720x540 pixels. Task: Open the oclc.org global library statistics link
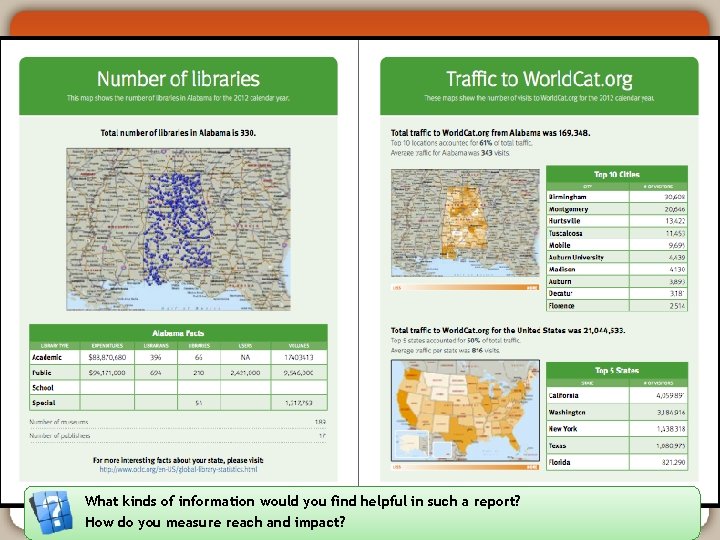[x=178, y=469]
